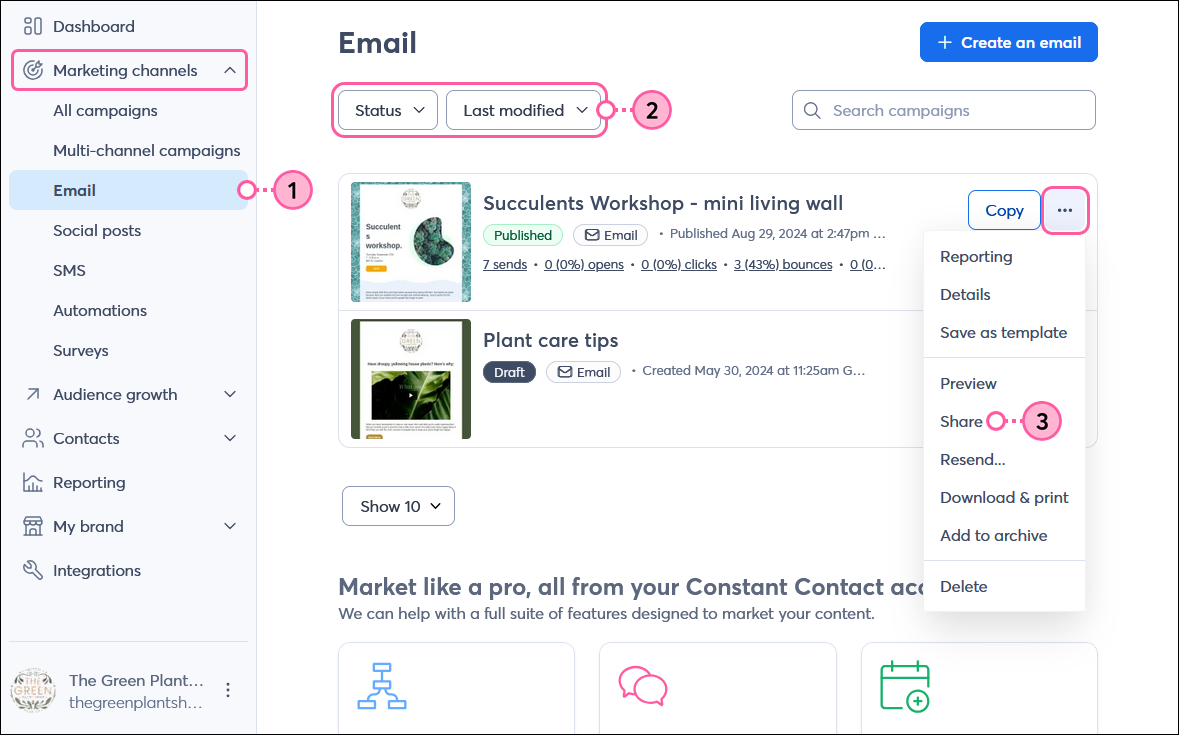Click the blue flowchart automation icon
The height and width of the screenshot is (735, 1179).
[x=382, y=686]
